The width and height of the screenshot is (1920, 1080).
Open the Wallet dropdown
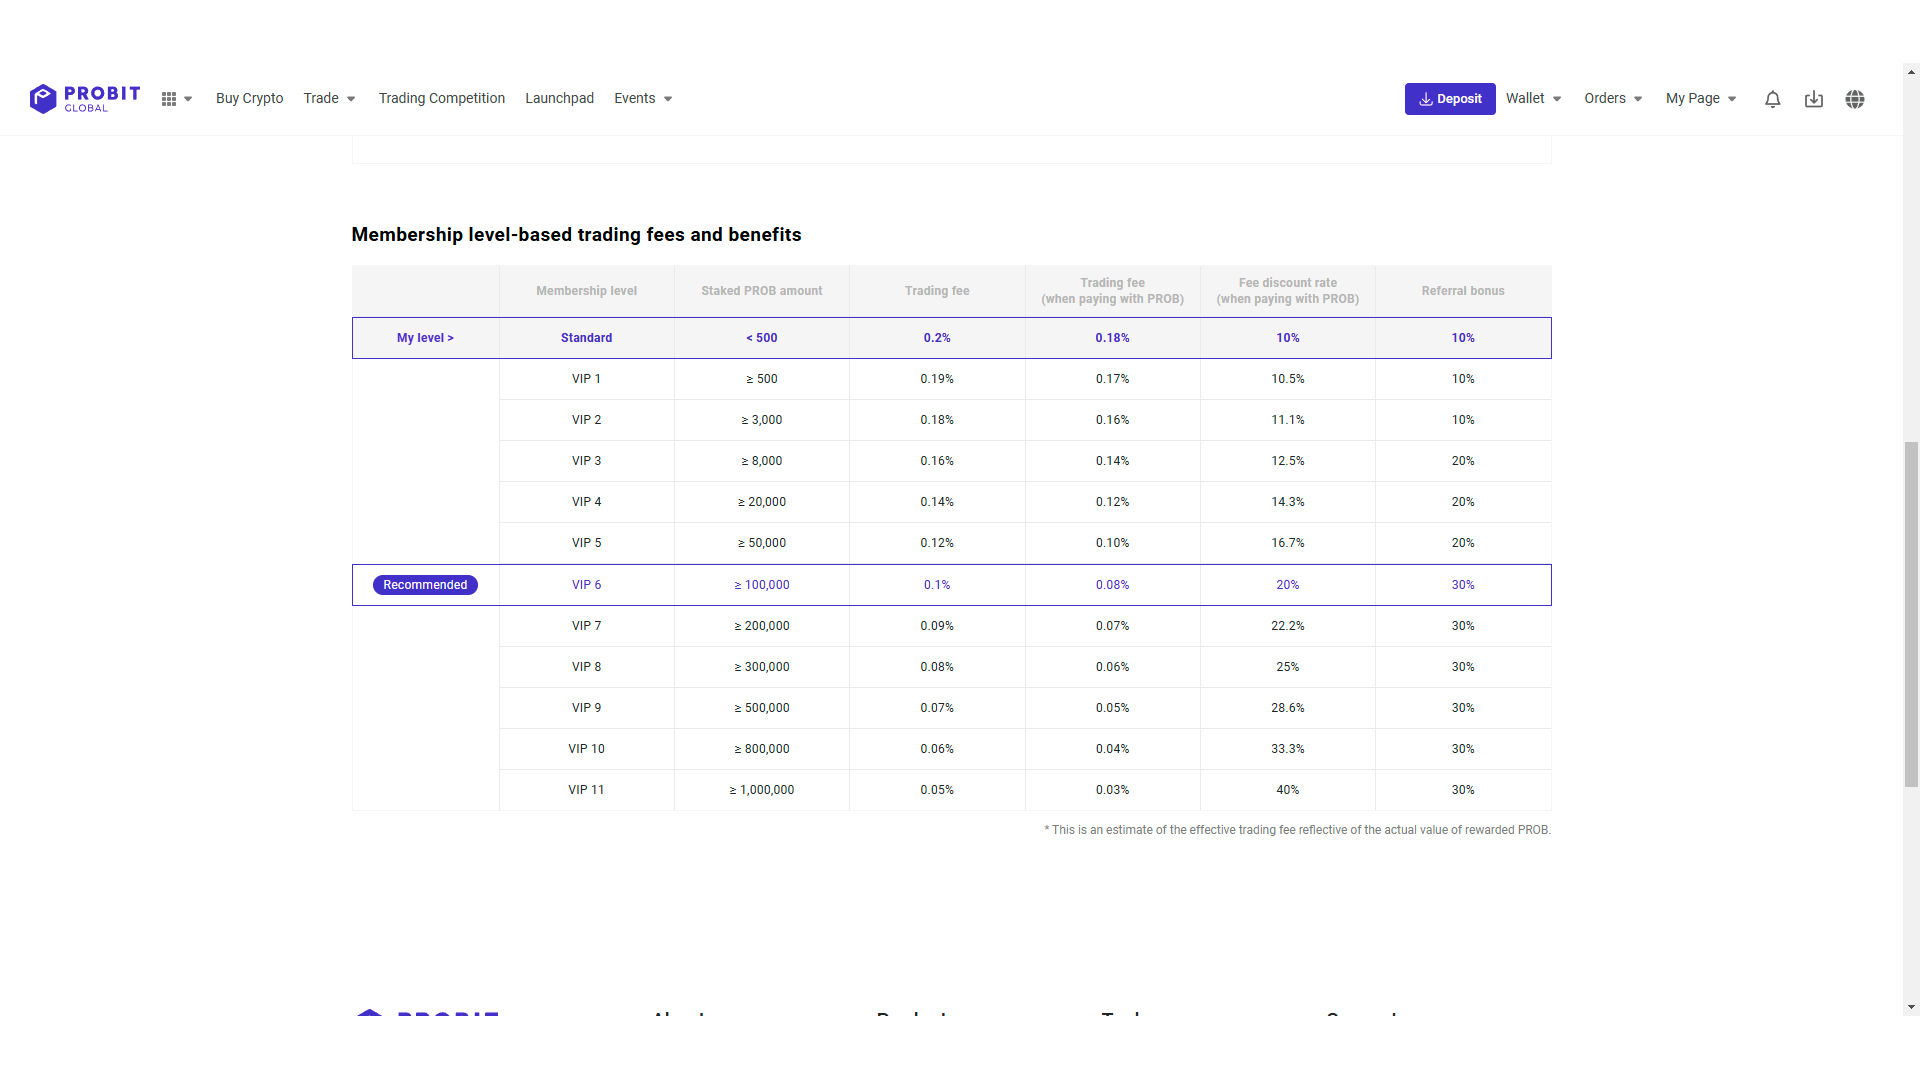pos(1534,98)
